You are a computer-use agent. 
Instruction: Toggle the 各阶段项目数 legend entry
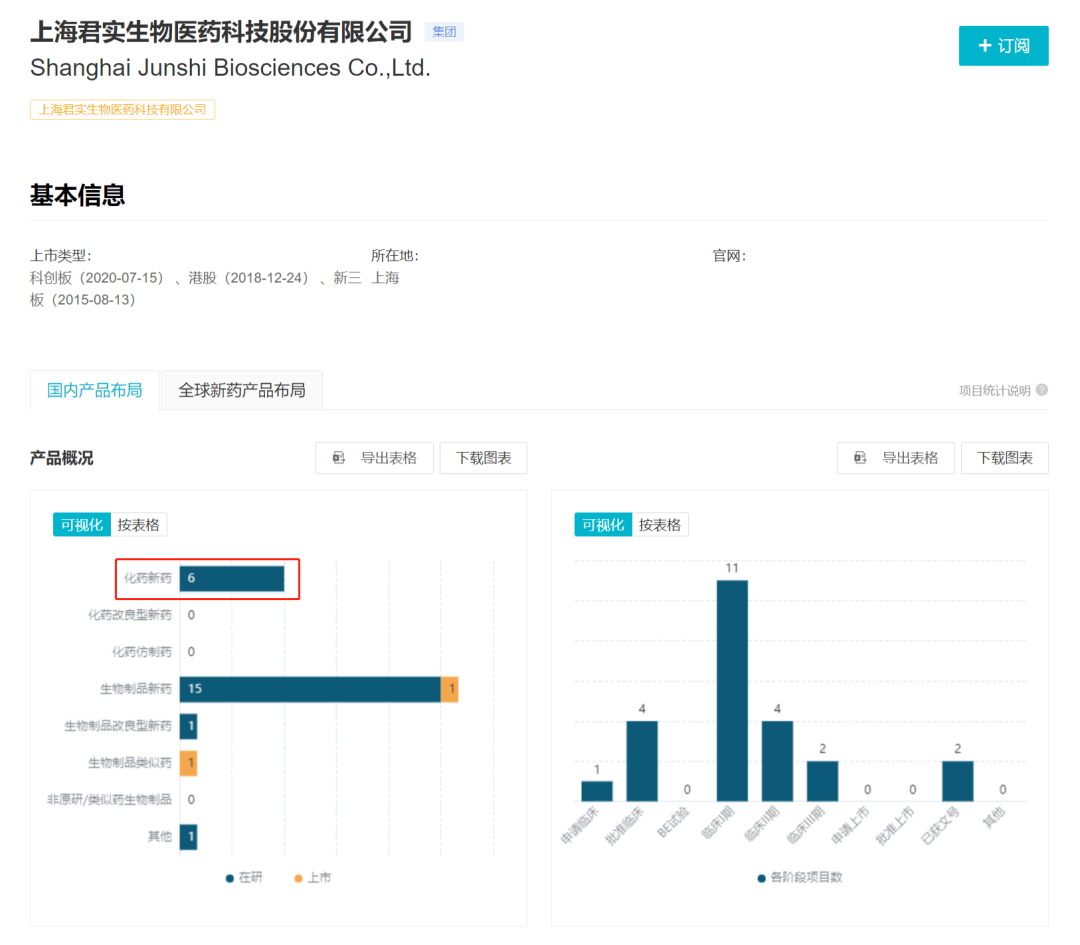(x=800, y=878)
